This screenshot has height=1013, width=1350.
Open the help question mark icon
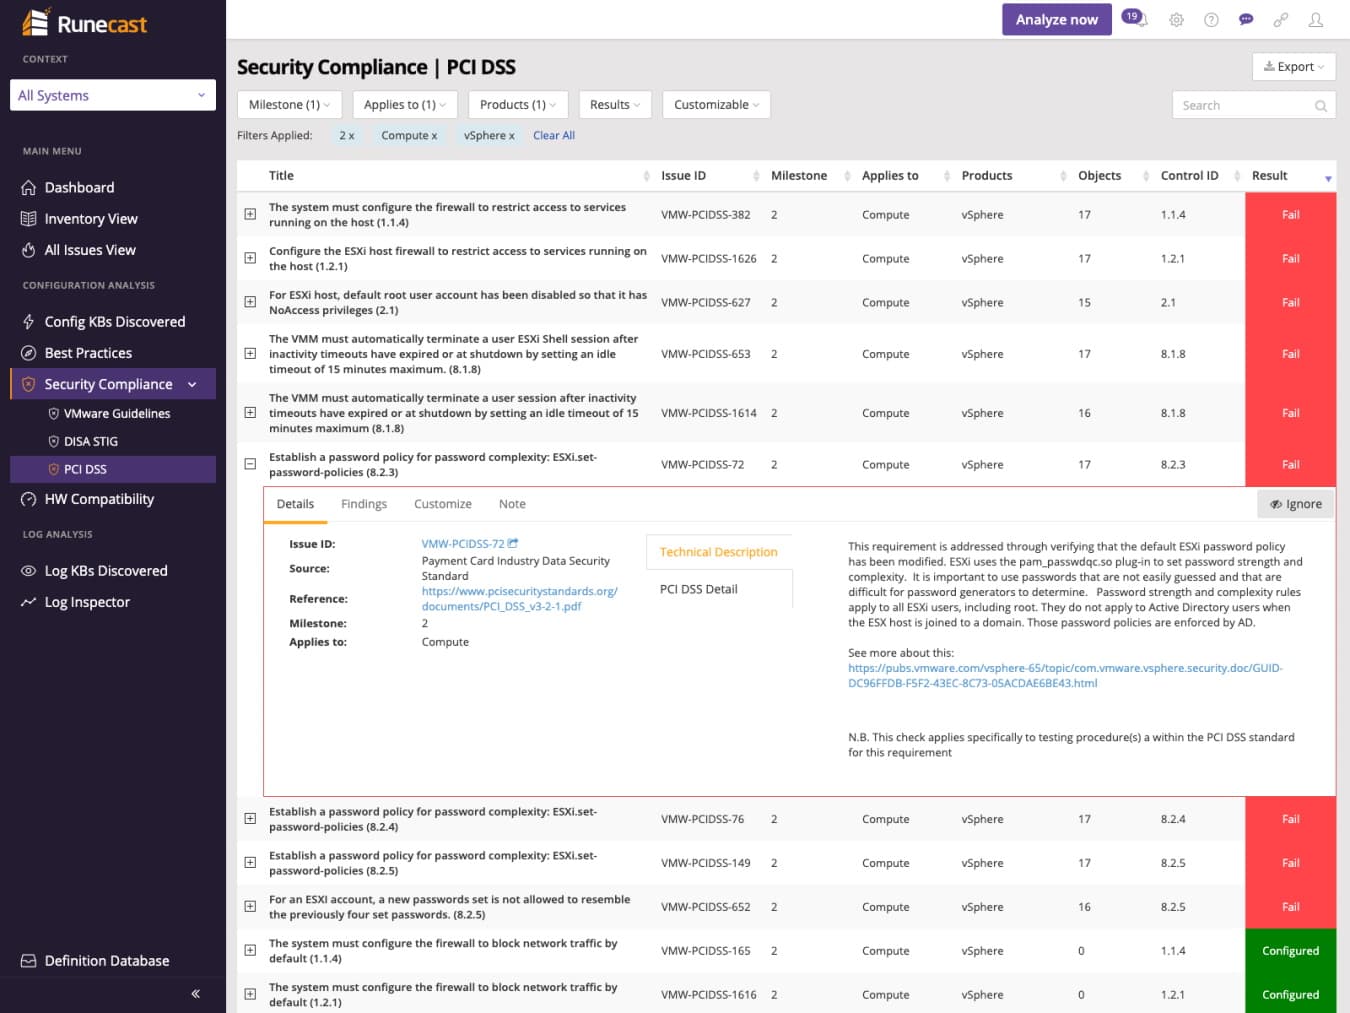pyautogui.click(x=1211, y=20)
